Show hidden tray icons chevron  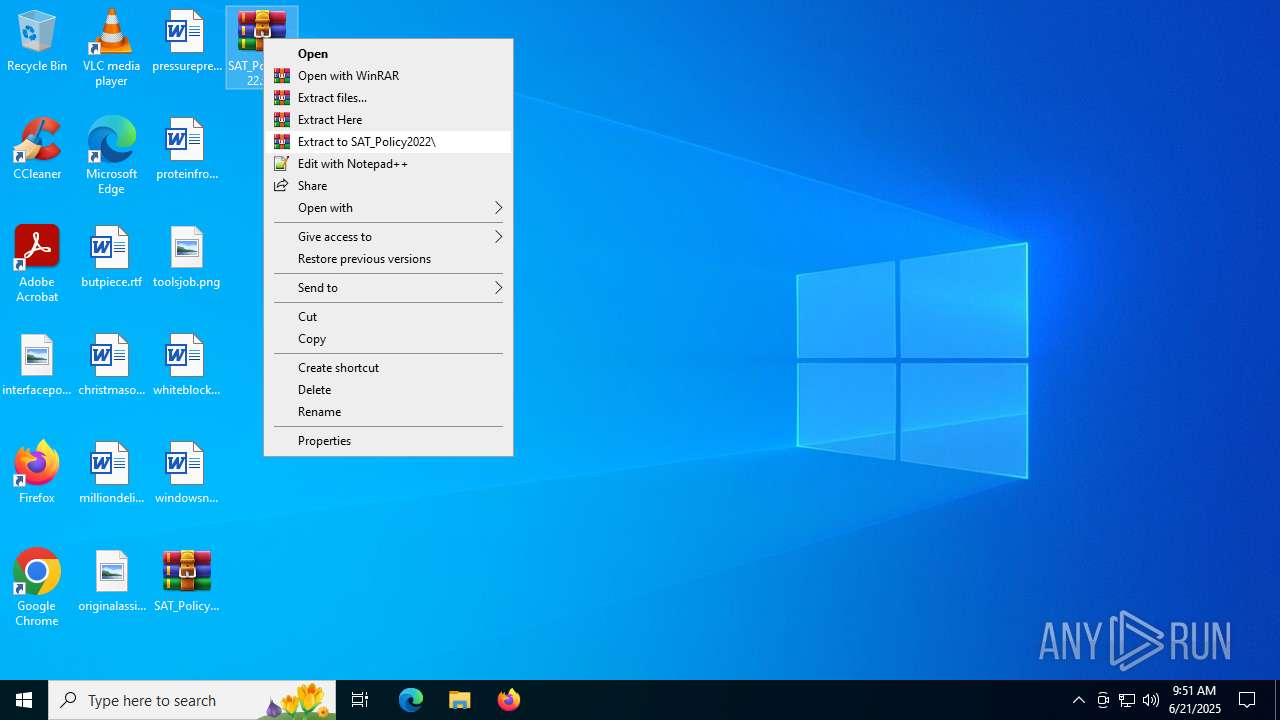coord(1079,700)
